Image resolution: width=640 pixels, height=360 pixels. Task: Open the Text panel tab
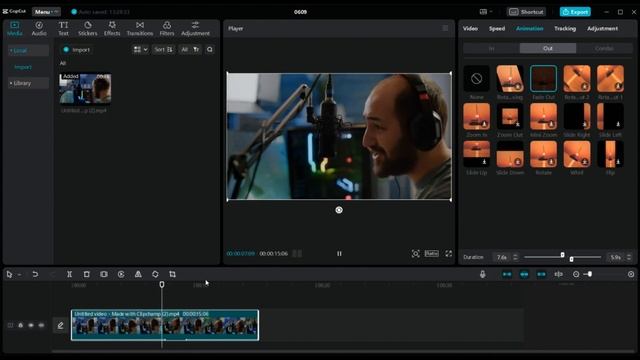click(63, 29)
